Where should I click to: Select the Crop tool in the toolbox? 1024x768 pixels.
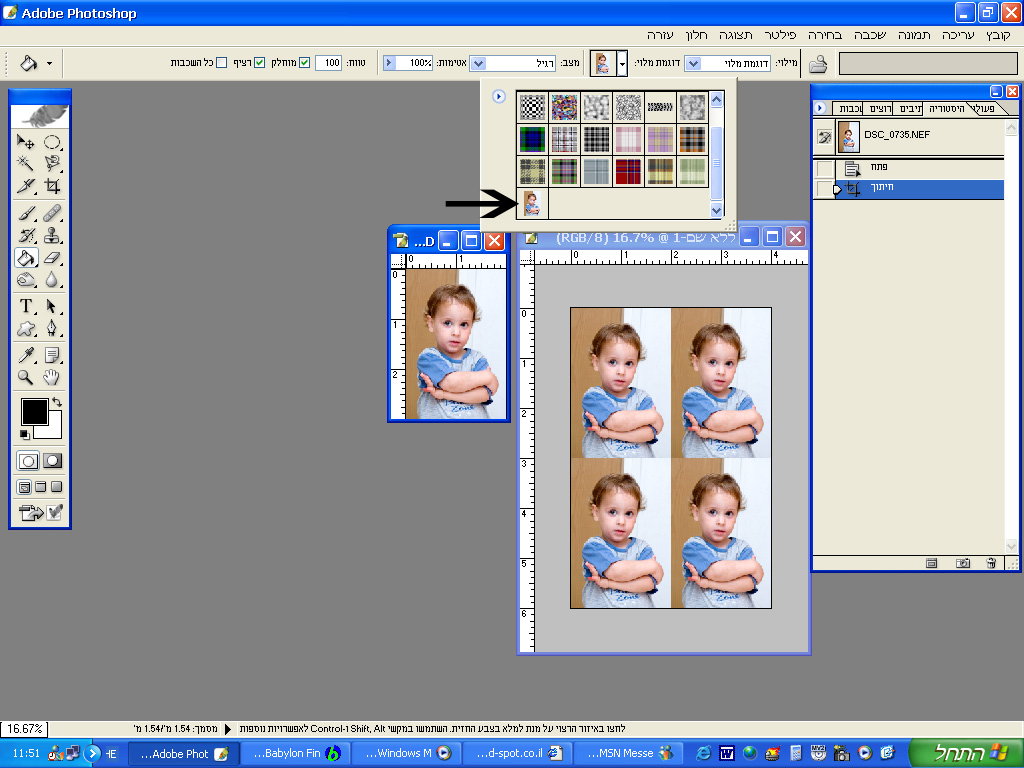click(52, 186)
